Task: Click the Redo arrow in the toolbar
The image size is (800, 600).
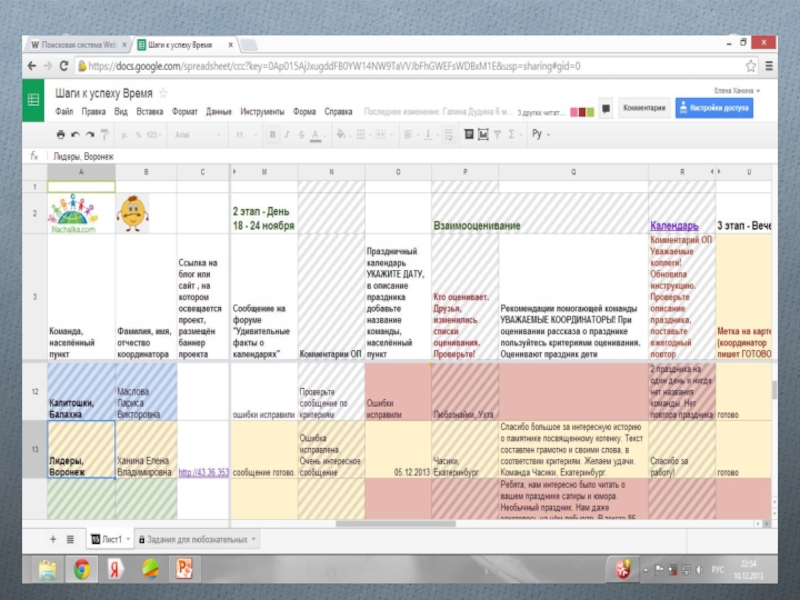Action: click(90, 134)
